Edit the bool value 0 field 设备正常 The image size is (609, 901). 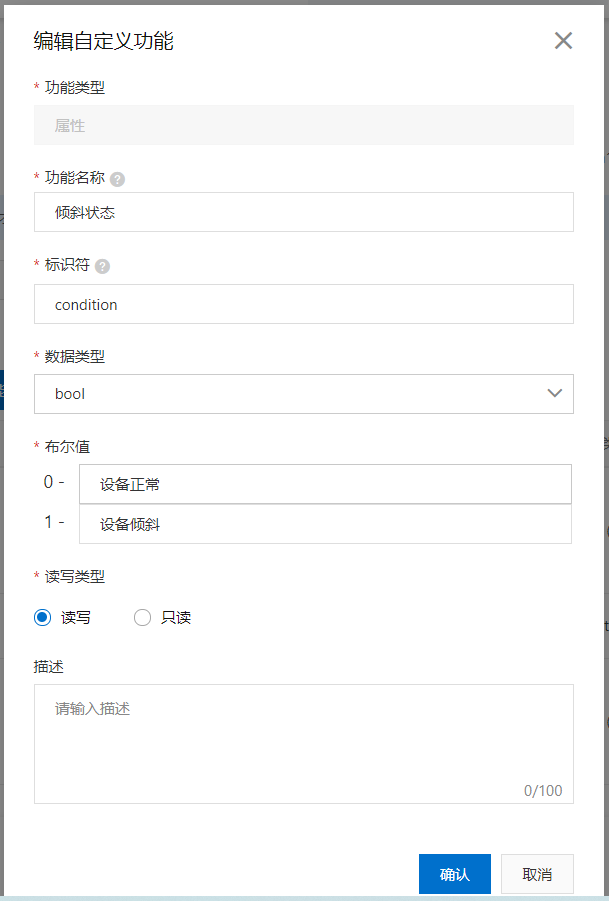click(x=325, y=485)
